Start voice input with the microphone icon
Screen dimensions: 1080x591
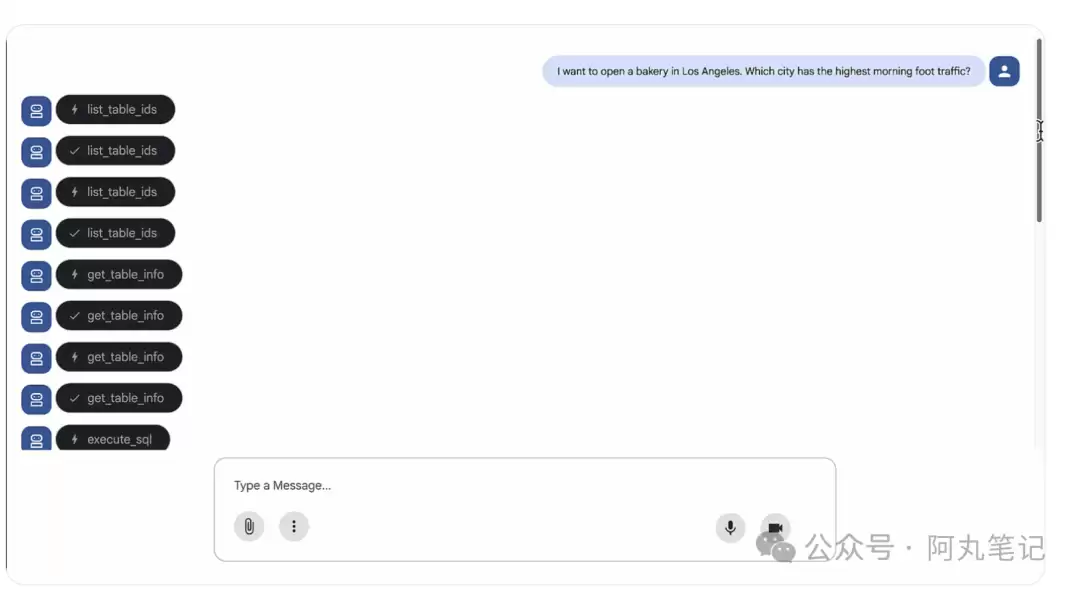tap(730, 527)
